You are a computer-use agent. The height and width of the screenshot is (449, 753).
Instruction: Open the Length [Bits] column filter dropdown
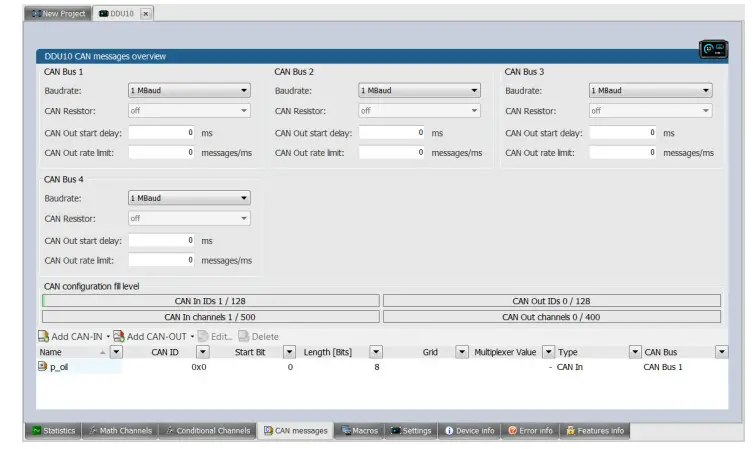click(x=376, y=352)
